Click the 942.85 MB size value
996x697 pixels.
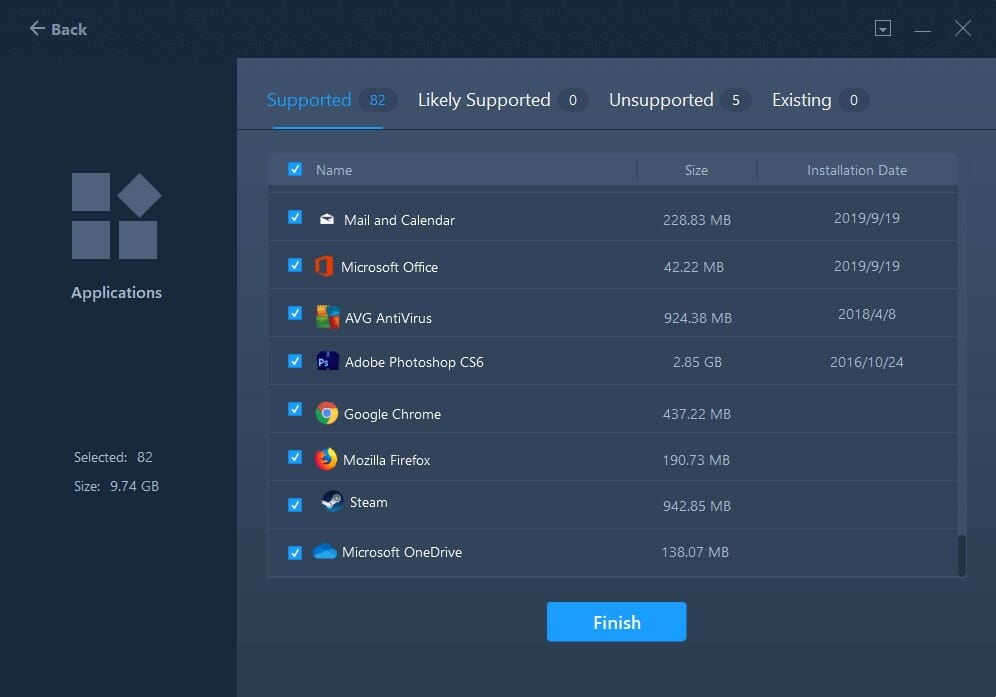pos(697,506)
